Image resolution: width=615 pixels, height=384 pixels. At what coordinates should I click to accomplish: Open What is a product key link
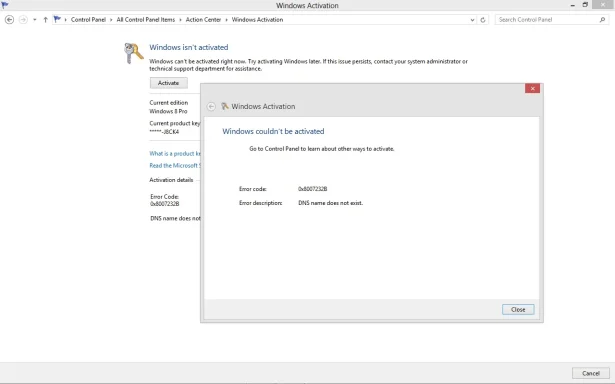coord(175,154)
